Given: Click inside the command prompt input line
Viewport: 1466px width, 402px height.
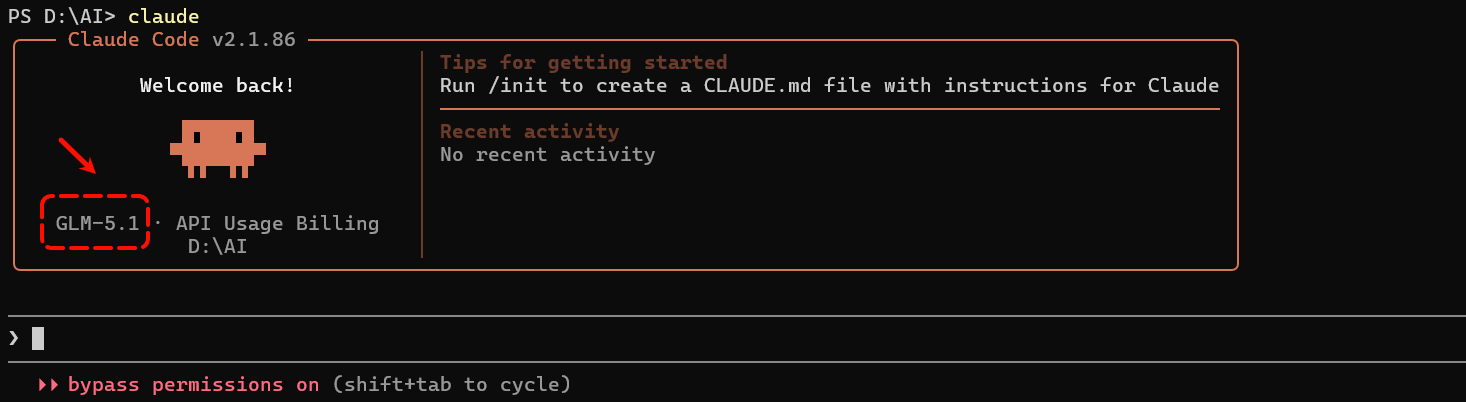Looking at the screenshot, I should 733,339.
